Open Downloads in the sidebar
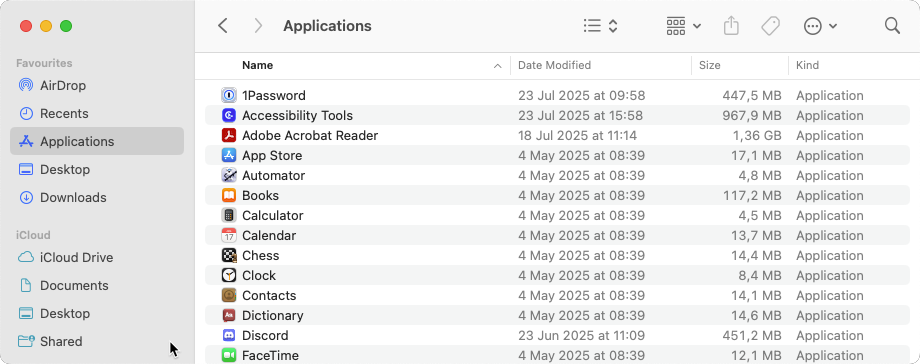This screenshot has width=920, height=364. click(97, 197)
